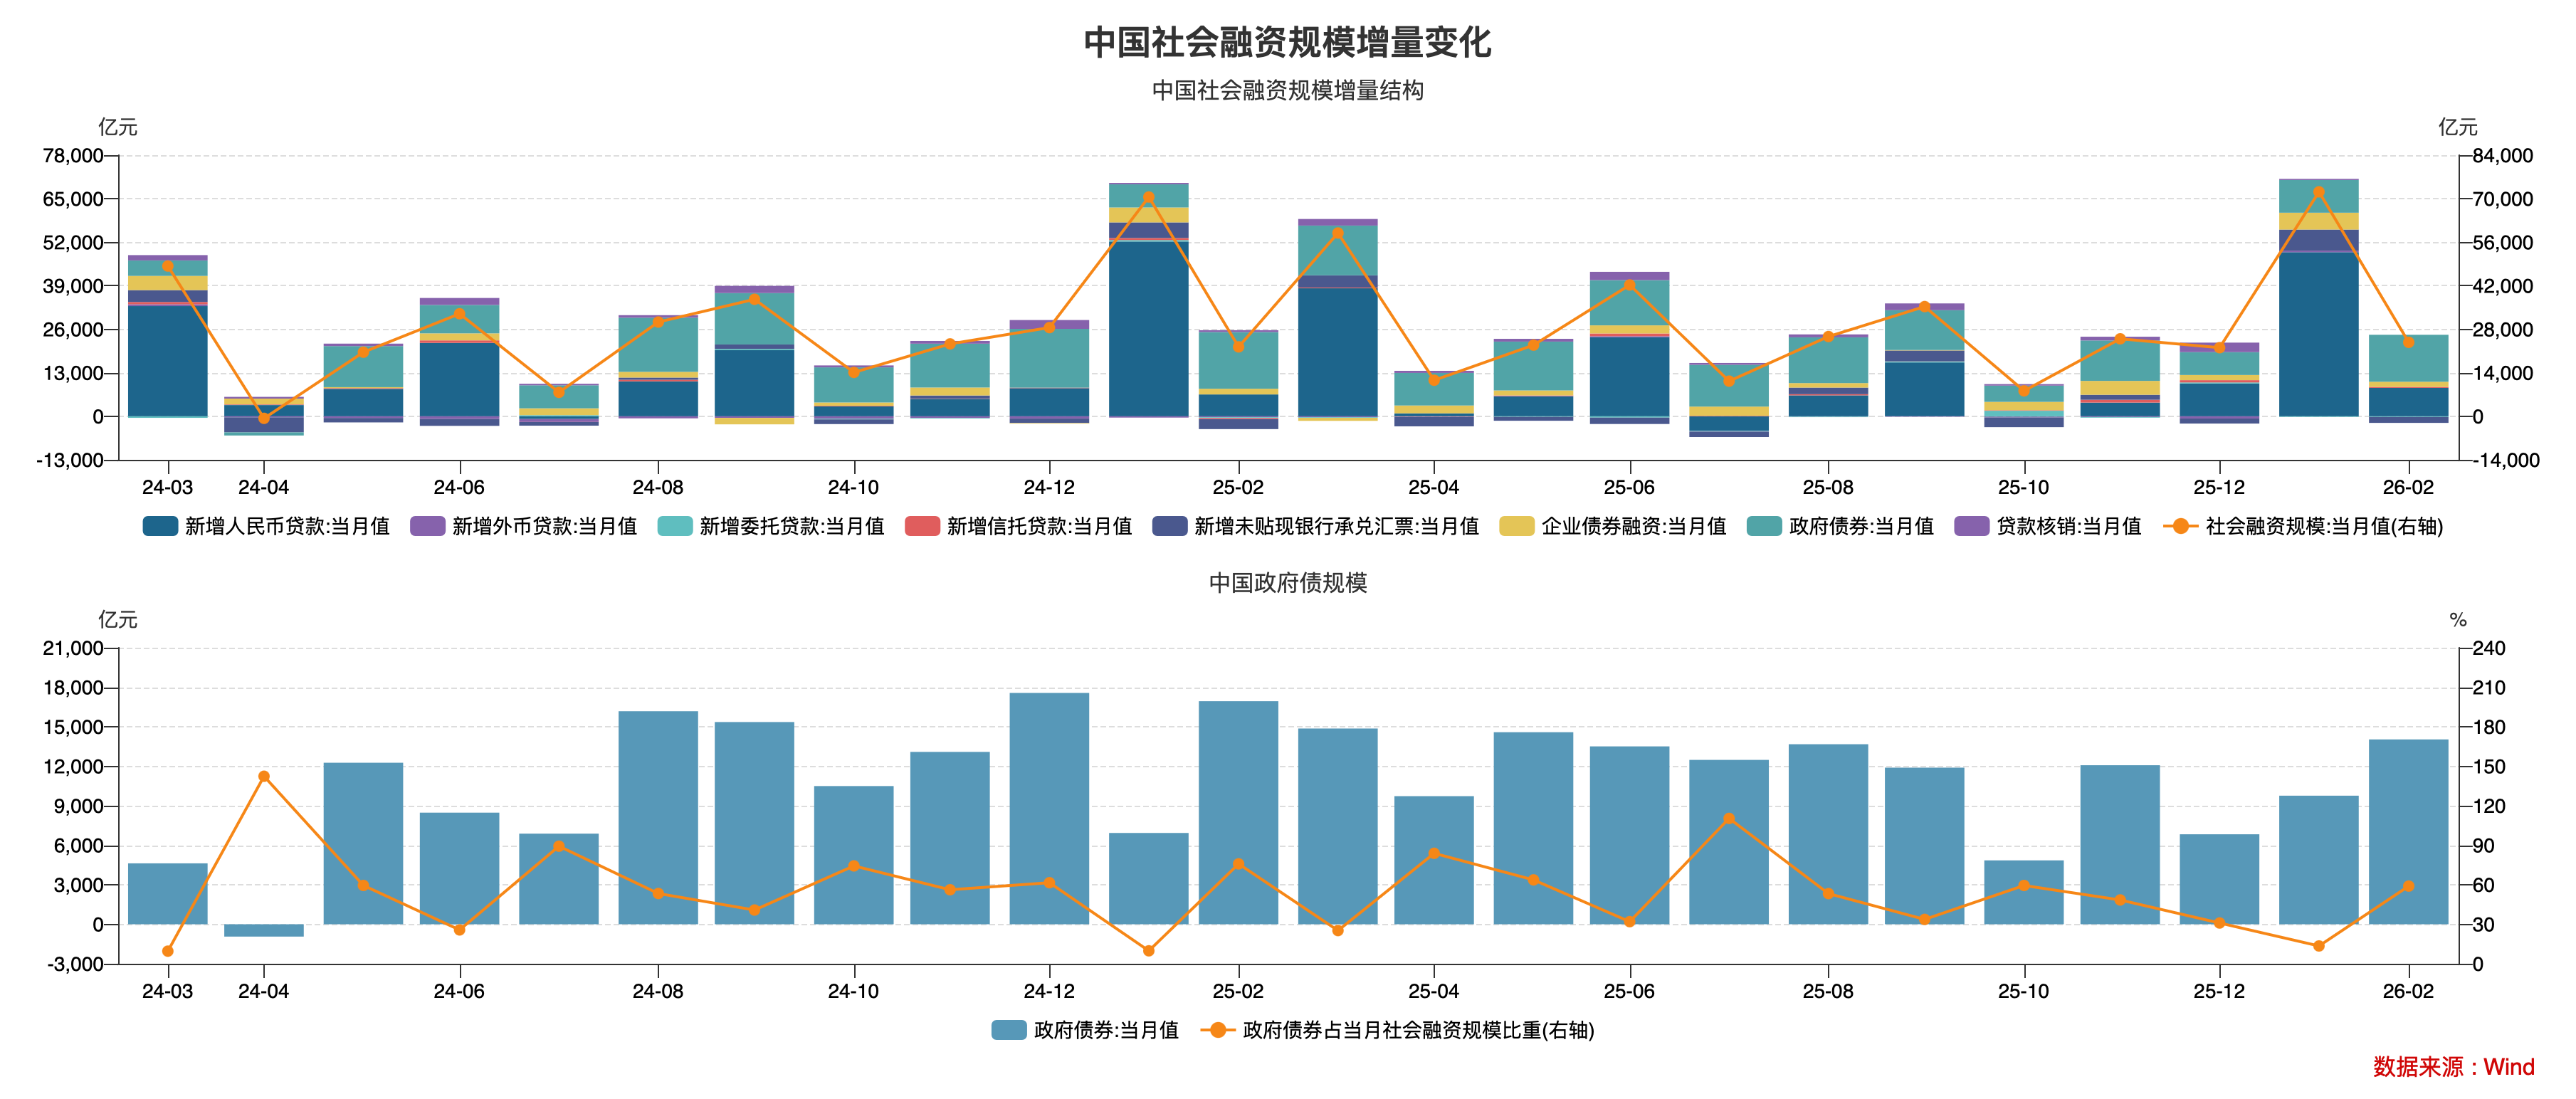Click the 贷款核销 legend purple icon

pyautogui.click(x=1972, y=526)
